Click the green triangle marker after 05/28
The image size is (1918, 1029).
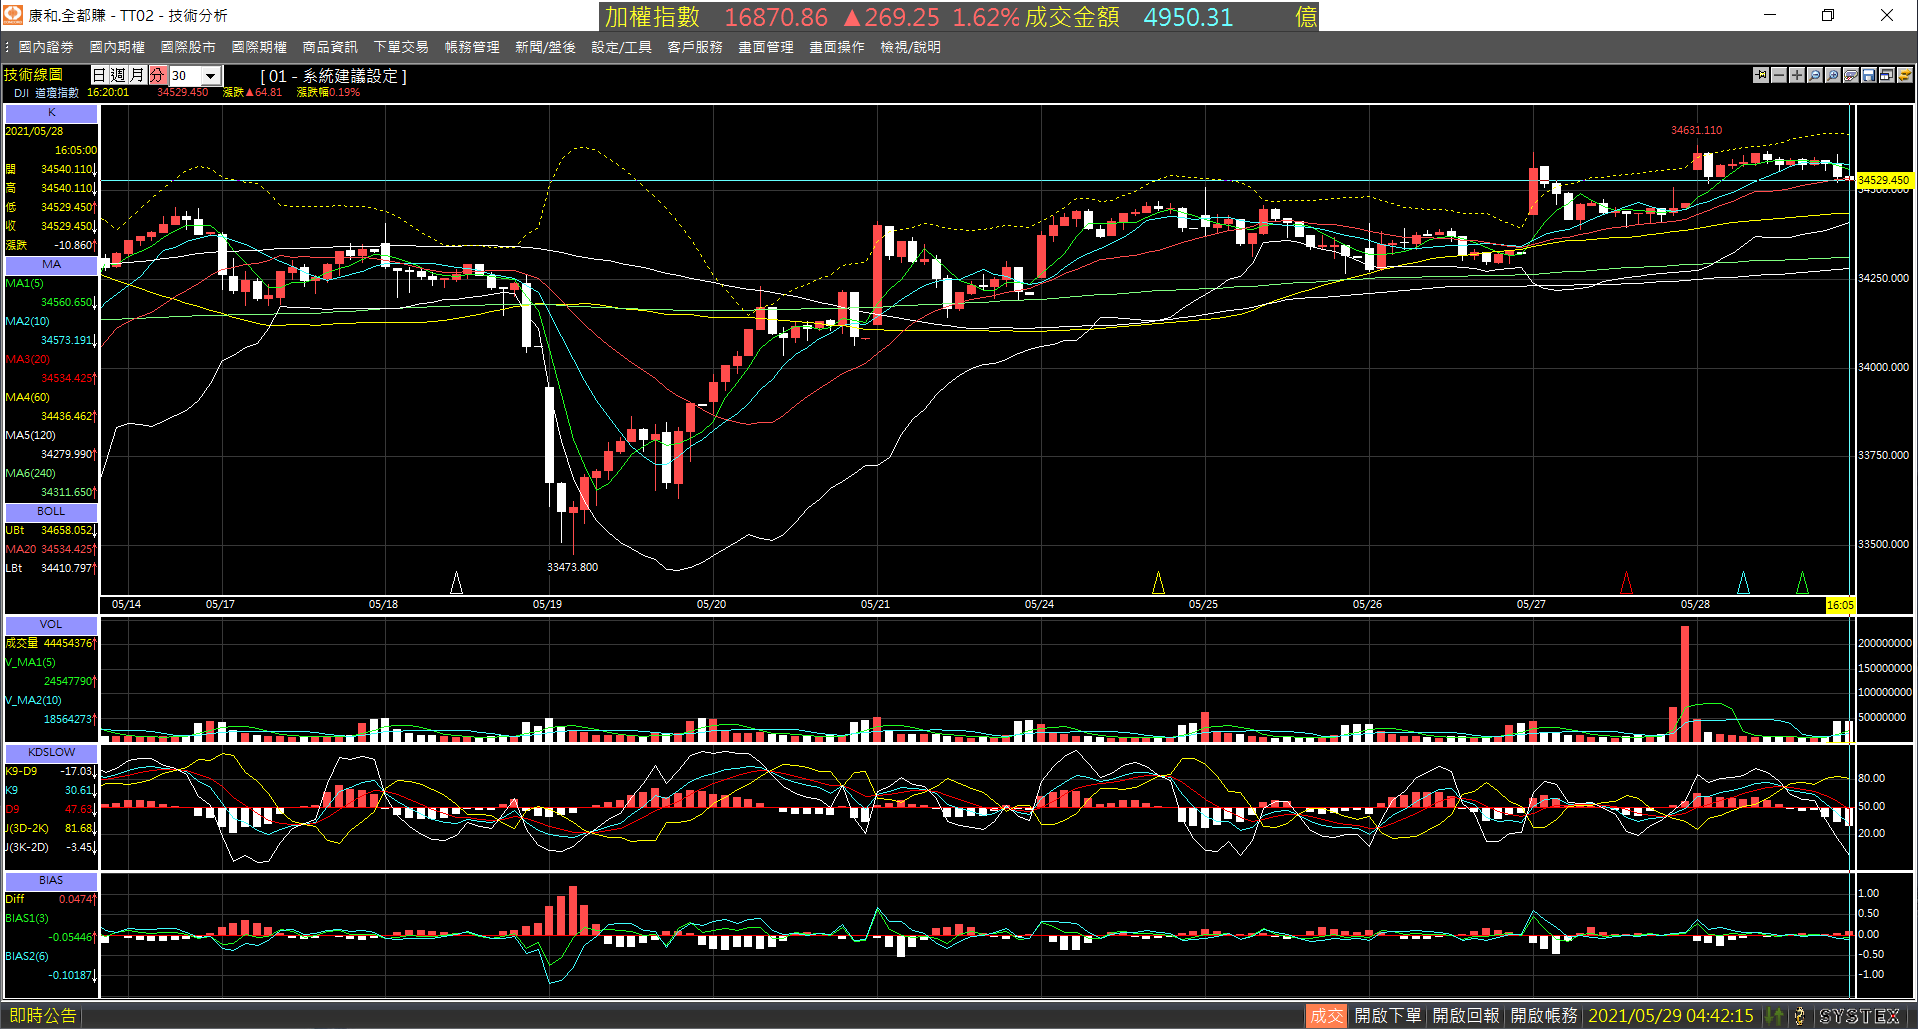coord(1803,582)
